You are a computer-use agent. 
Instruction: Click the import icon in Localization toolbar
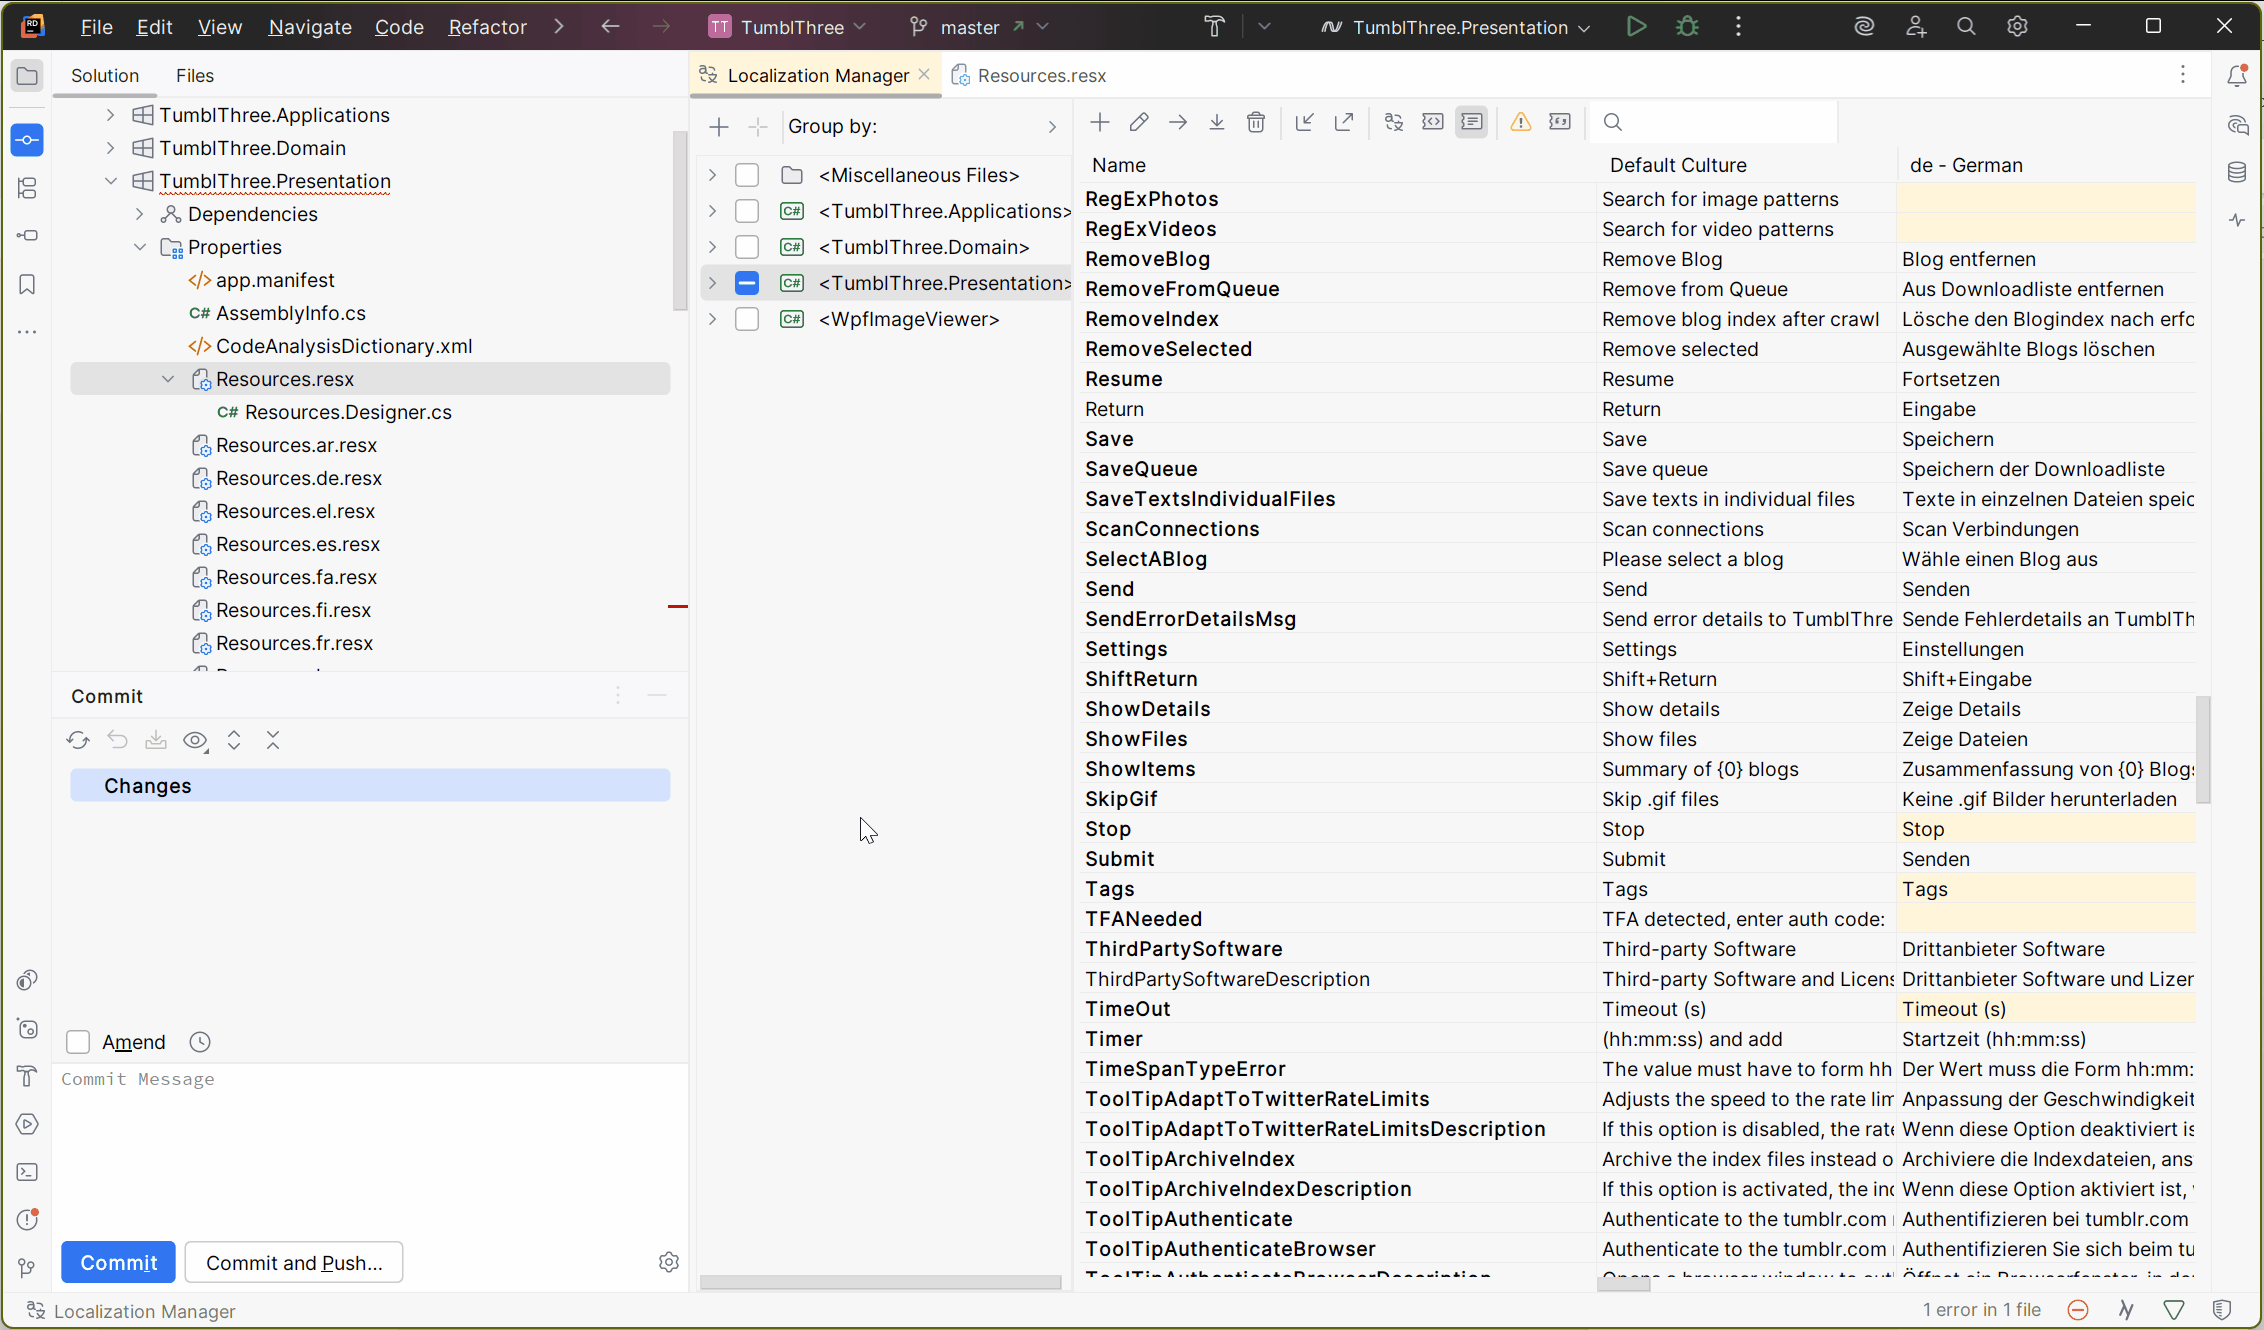1305,123
